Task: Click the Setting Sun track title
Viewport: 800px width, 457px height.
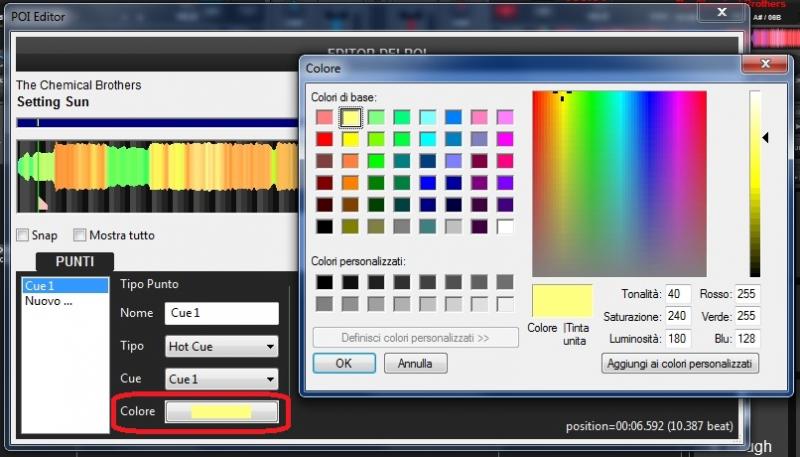Action: [53, 102]
